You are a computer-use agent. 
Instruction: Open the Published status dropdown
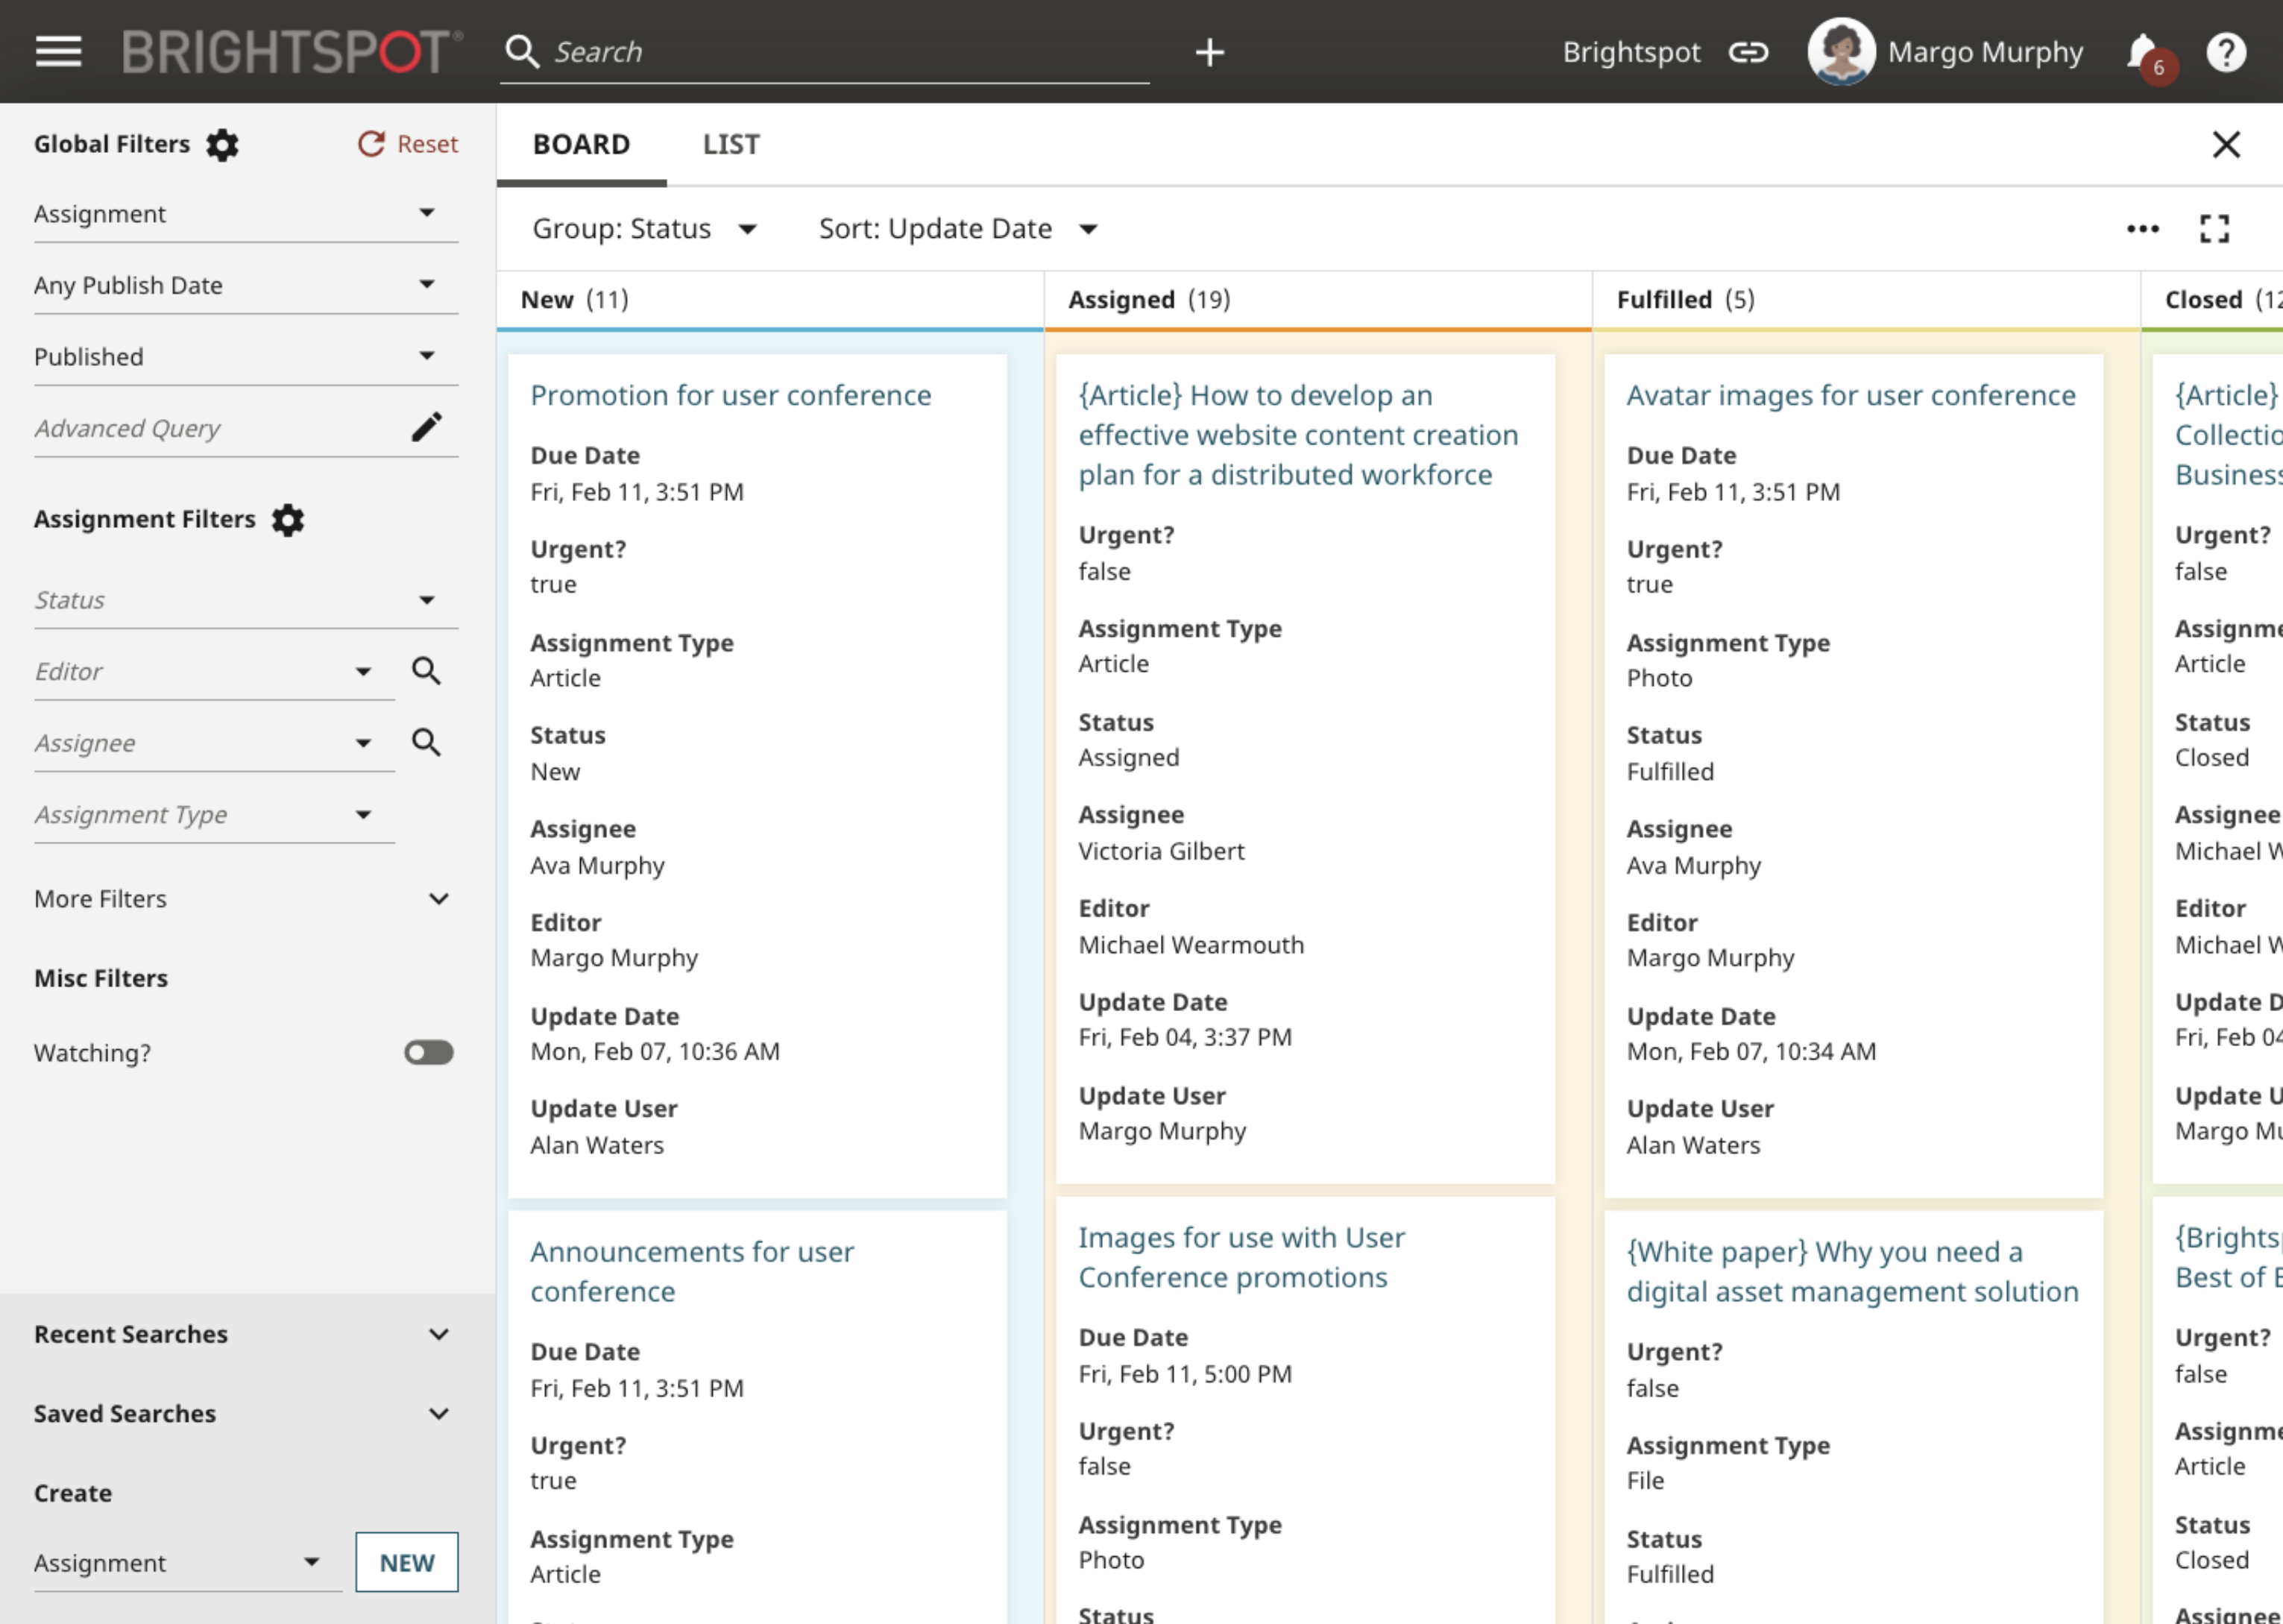point(246,357)
